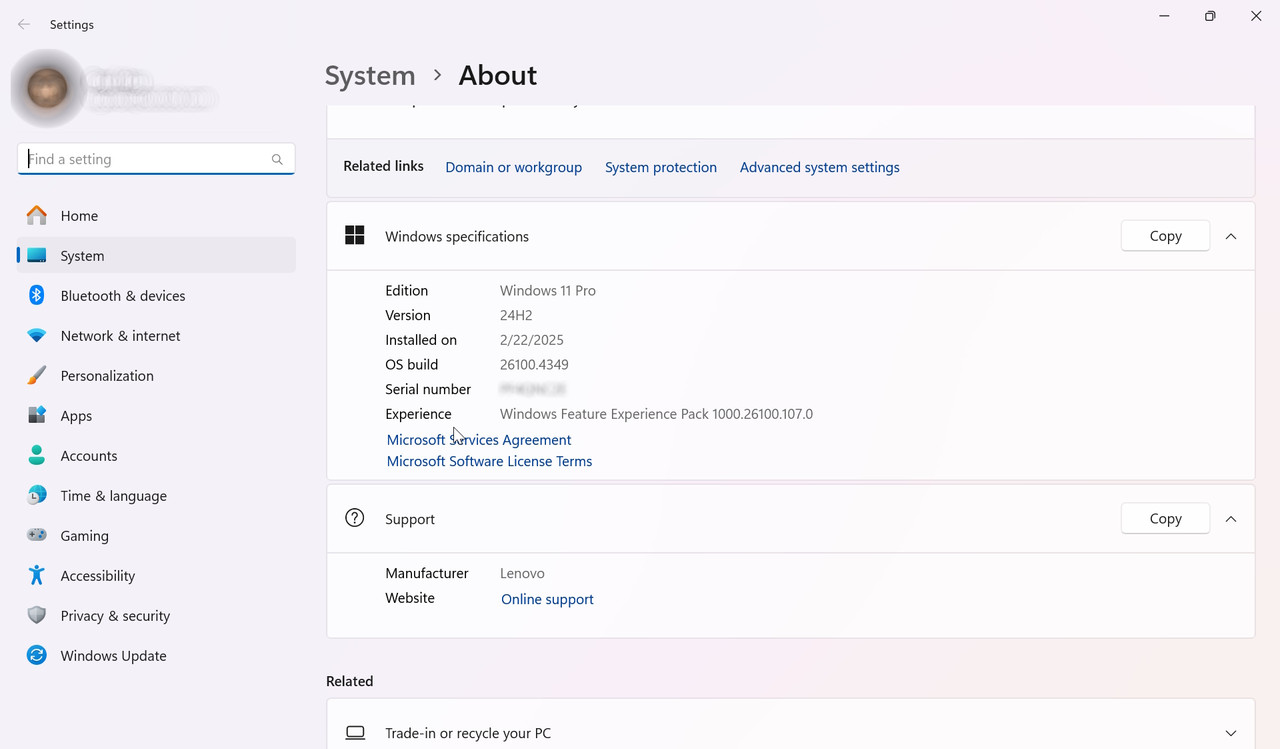Viewport: 1280px width, 749px height.
Task: Go to Network & internet settings
Action: [x=156, y=335]
